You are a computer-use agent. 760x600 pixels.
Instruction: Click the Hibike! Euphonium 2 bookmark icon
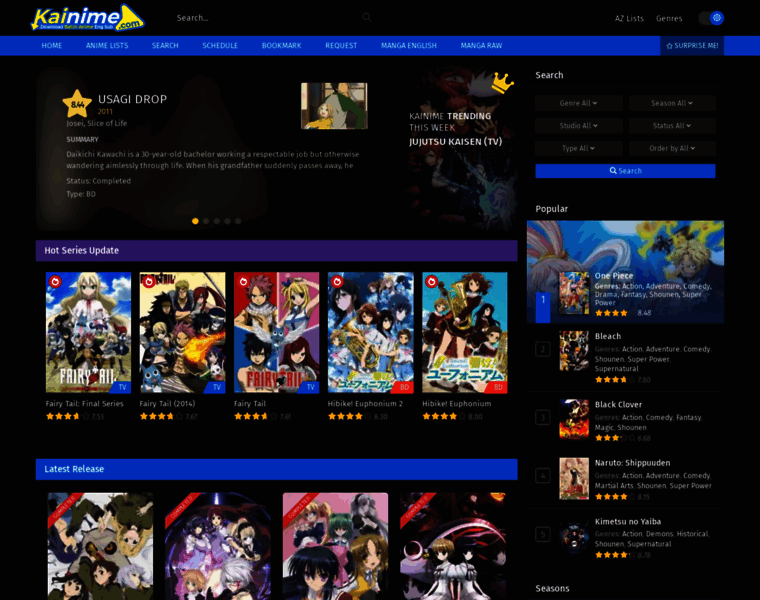tap(337, 281)
